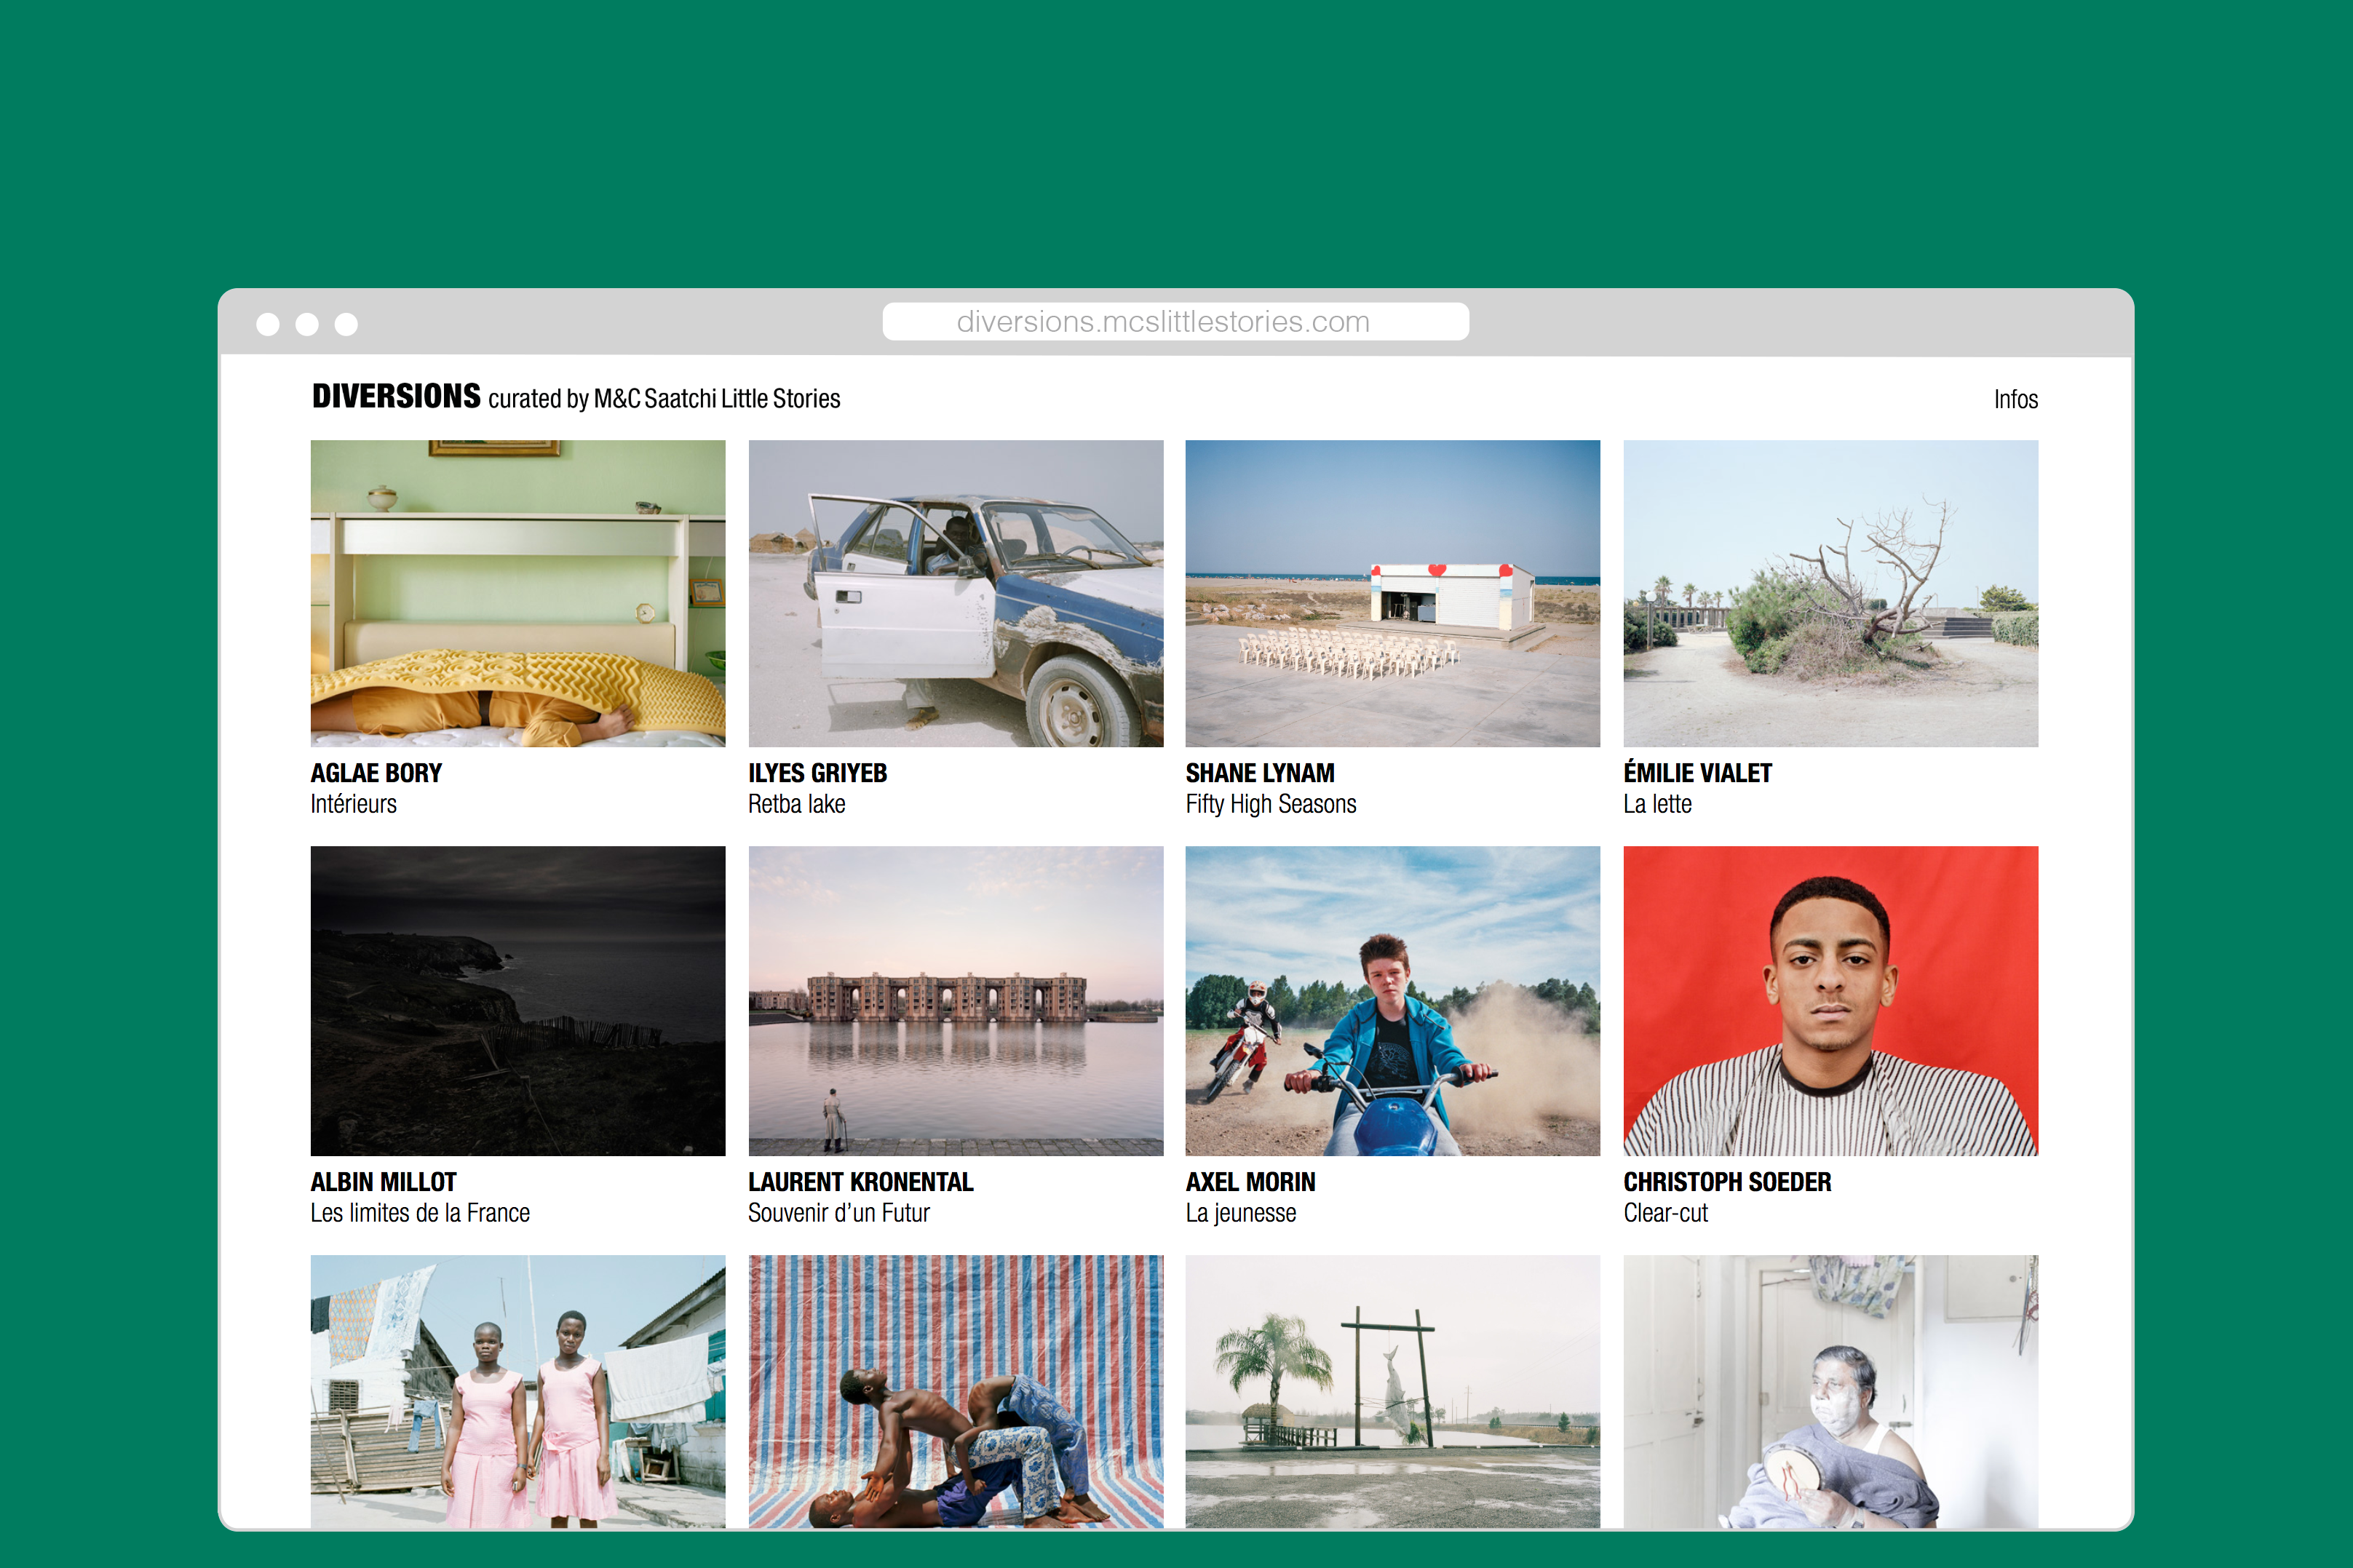Click the DIVERSIONS site title
Screen dimensions: 2353x1568
[396, 397]
